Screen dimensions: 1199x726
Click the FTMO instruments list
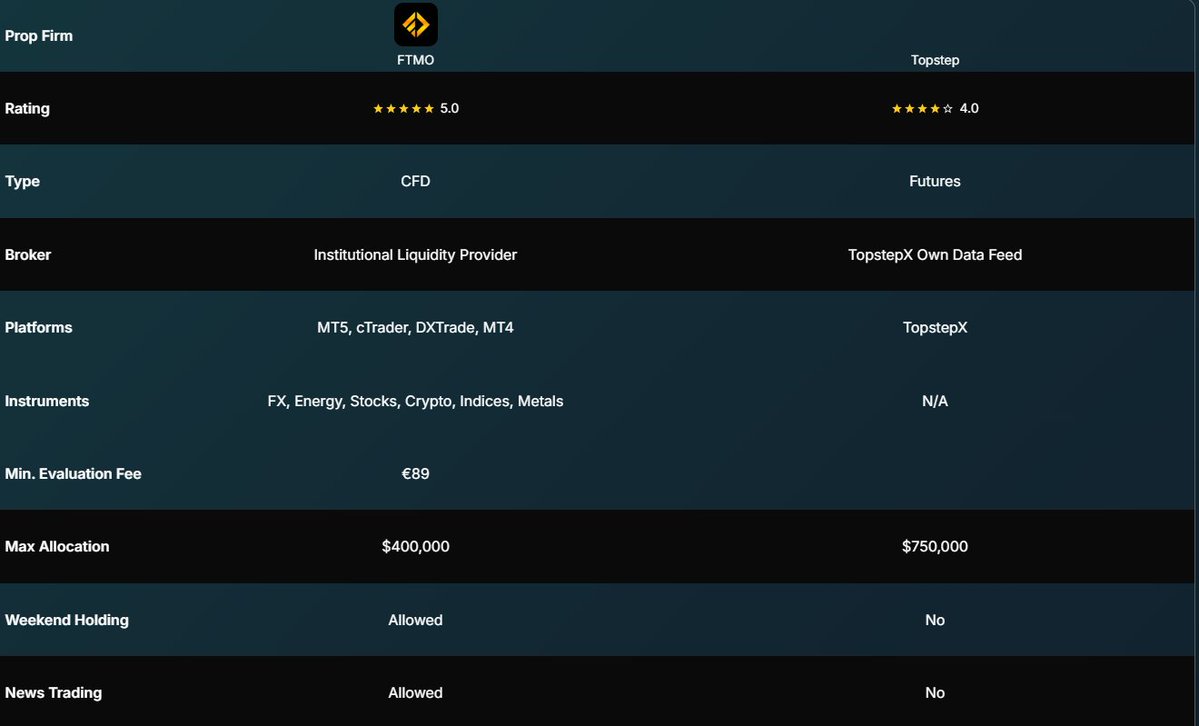tap(415, 401)
